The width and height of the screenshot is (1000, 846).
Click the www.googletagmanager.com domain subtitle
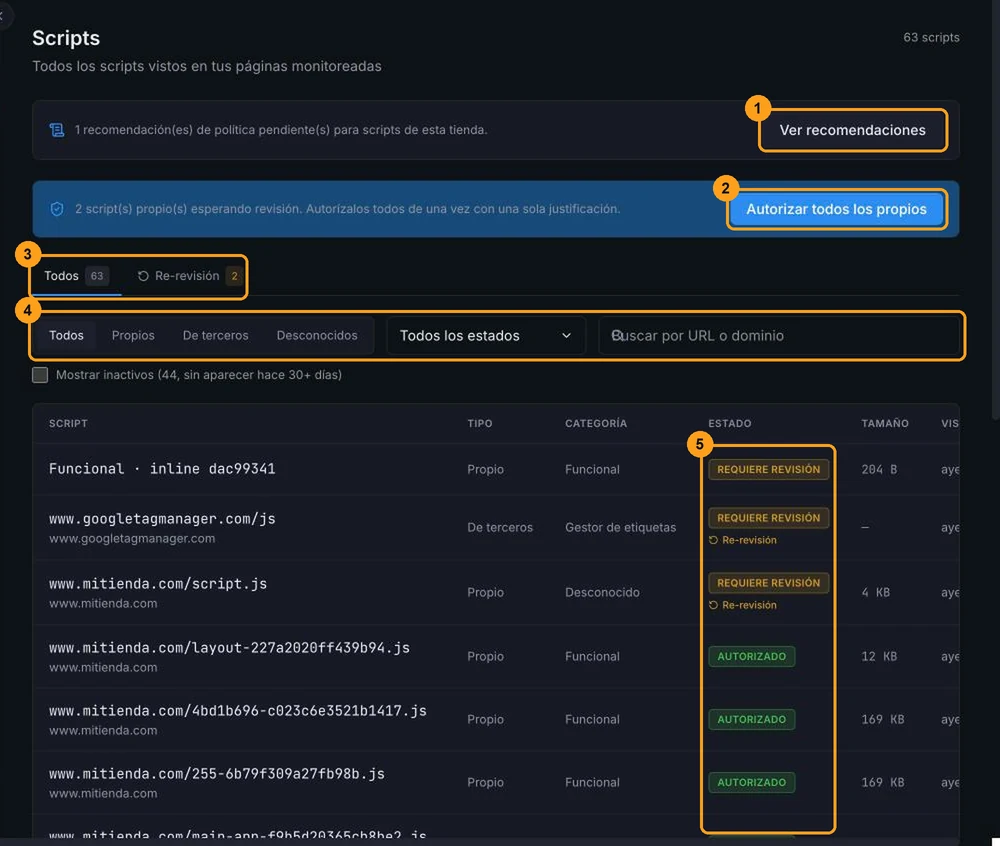(x=132, y=538)
